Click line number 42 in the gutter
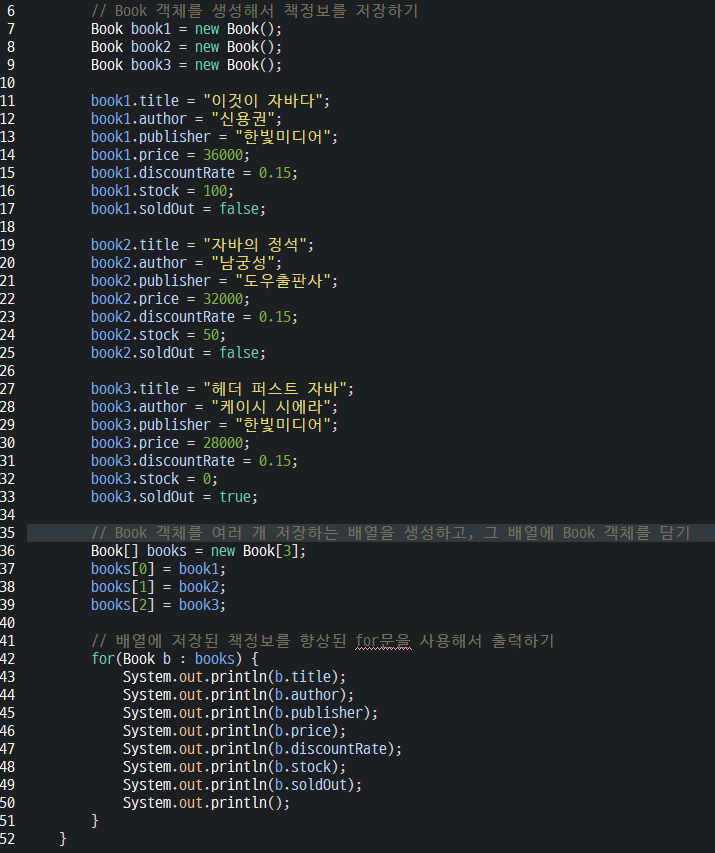 pos(8,658)
